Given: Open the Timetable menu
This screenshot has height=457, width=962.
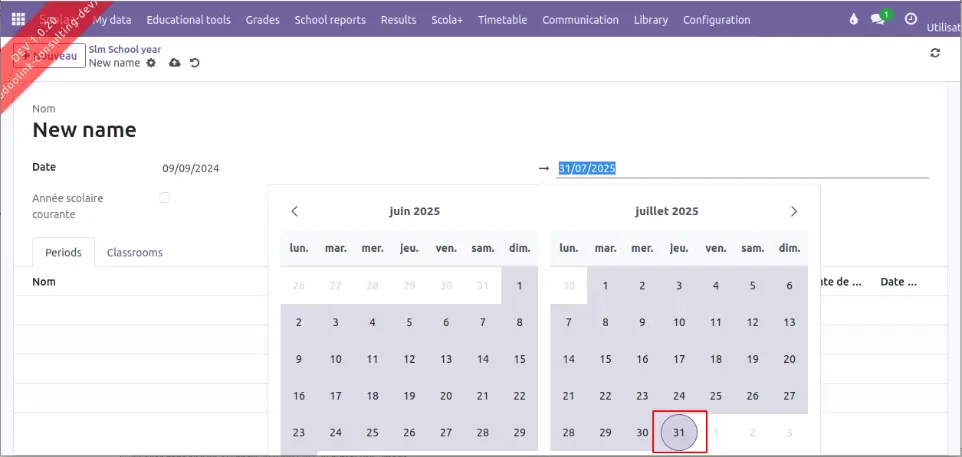Looking at the screenshot, I should pos(502,20).
